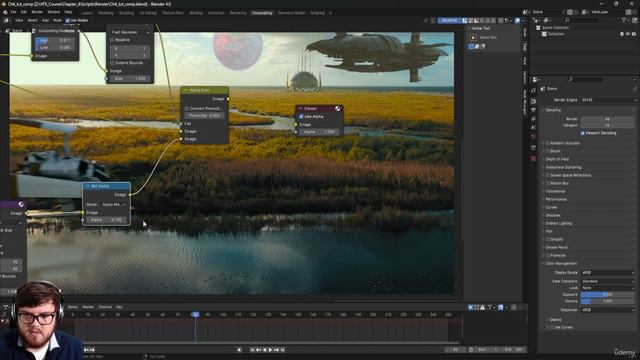Viewport: 640px width, 360px height.
Task: Enable the Ambient Occlusion checkbox
Action: click(549, 143)
